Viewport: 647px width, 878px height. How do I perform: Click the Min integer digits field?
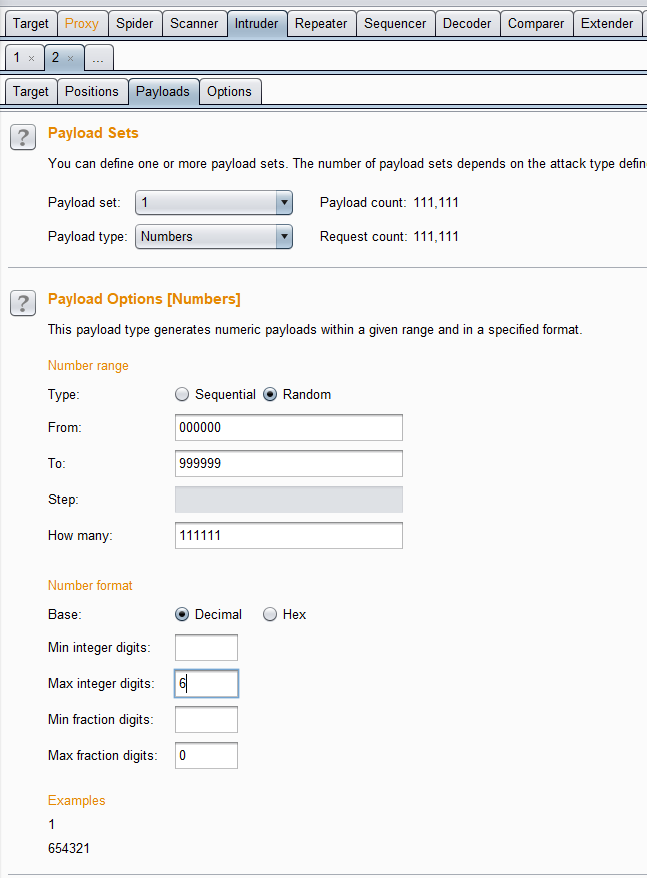[206, 647]
